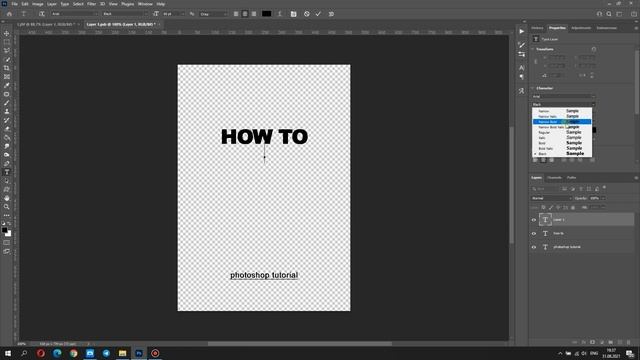The height and width of the screenshot is (360, 640).
Task: Hide the Layer 1 text layer
Action: pyautogui.click(x=533, y=220)
